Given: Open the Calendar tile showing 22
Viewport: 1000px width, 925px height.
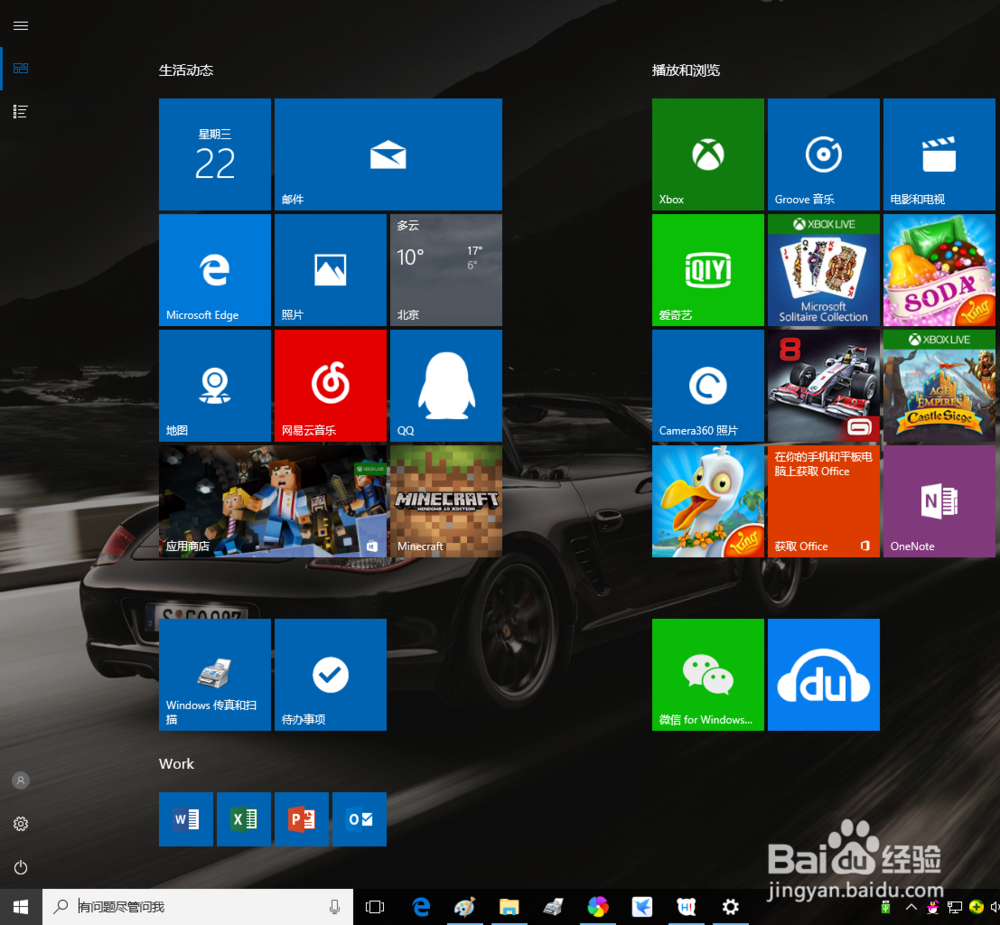Looking at the screenshot, I should (x=215, y=154).
